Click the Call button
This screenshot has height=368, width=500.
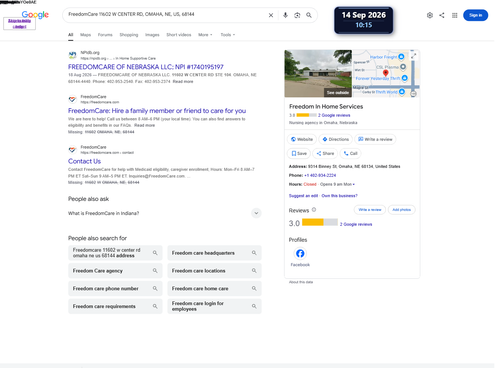pyautogui.click(x=351, y=153)
